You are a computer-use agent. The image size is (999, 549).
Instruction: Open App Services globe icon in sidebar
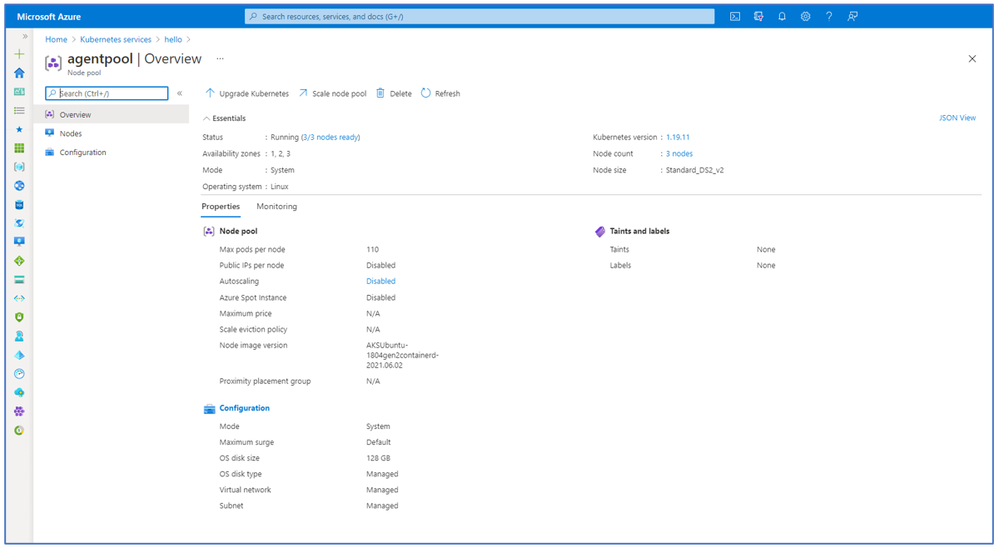click(x=19, y=186)
